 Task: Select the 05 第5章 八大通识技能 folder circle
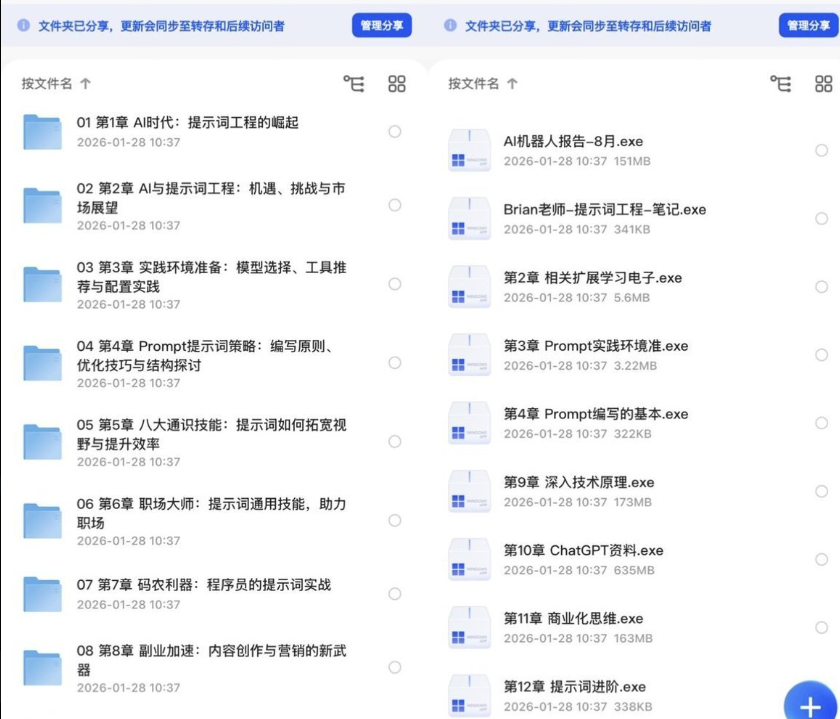click(395, 441)
